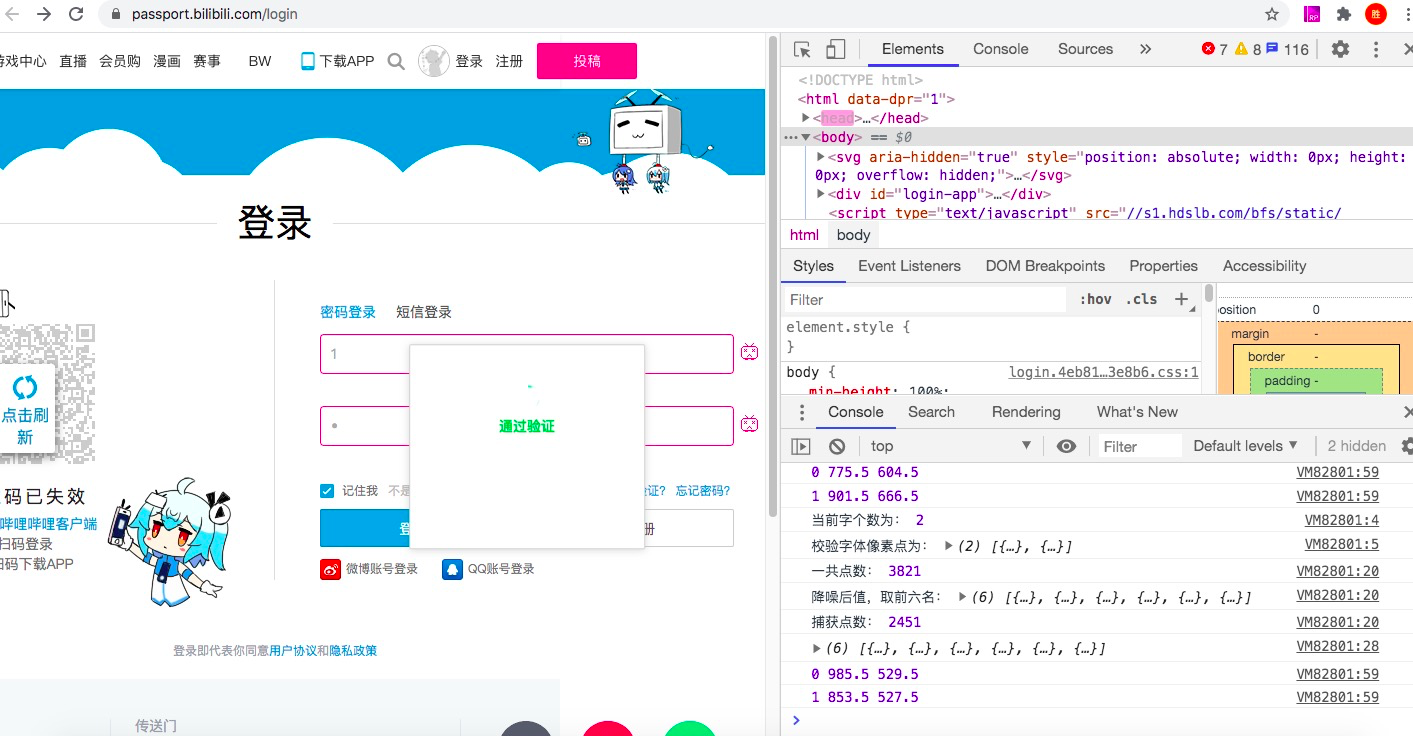The width and height of the screenshot is (1413, 736).
Task: Switch to the Sources tab
Action: (1085, 49)
